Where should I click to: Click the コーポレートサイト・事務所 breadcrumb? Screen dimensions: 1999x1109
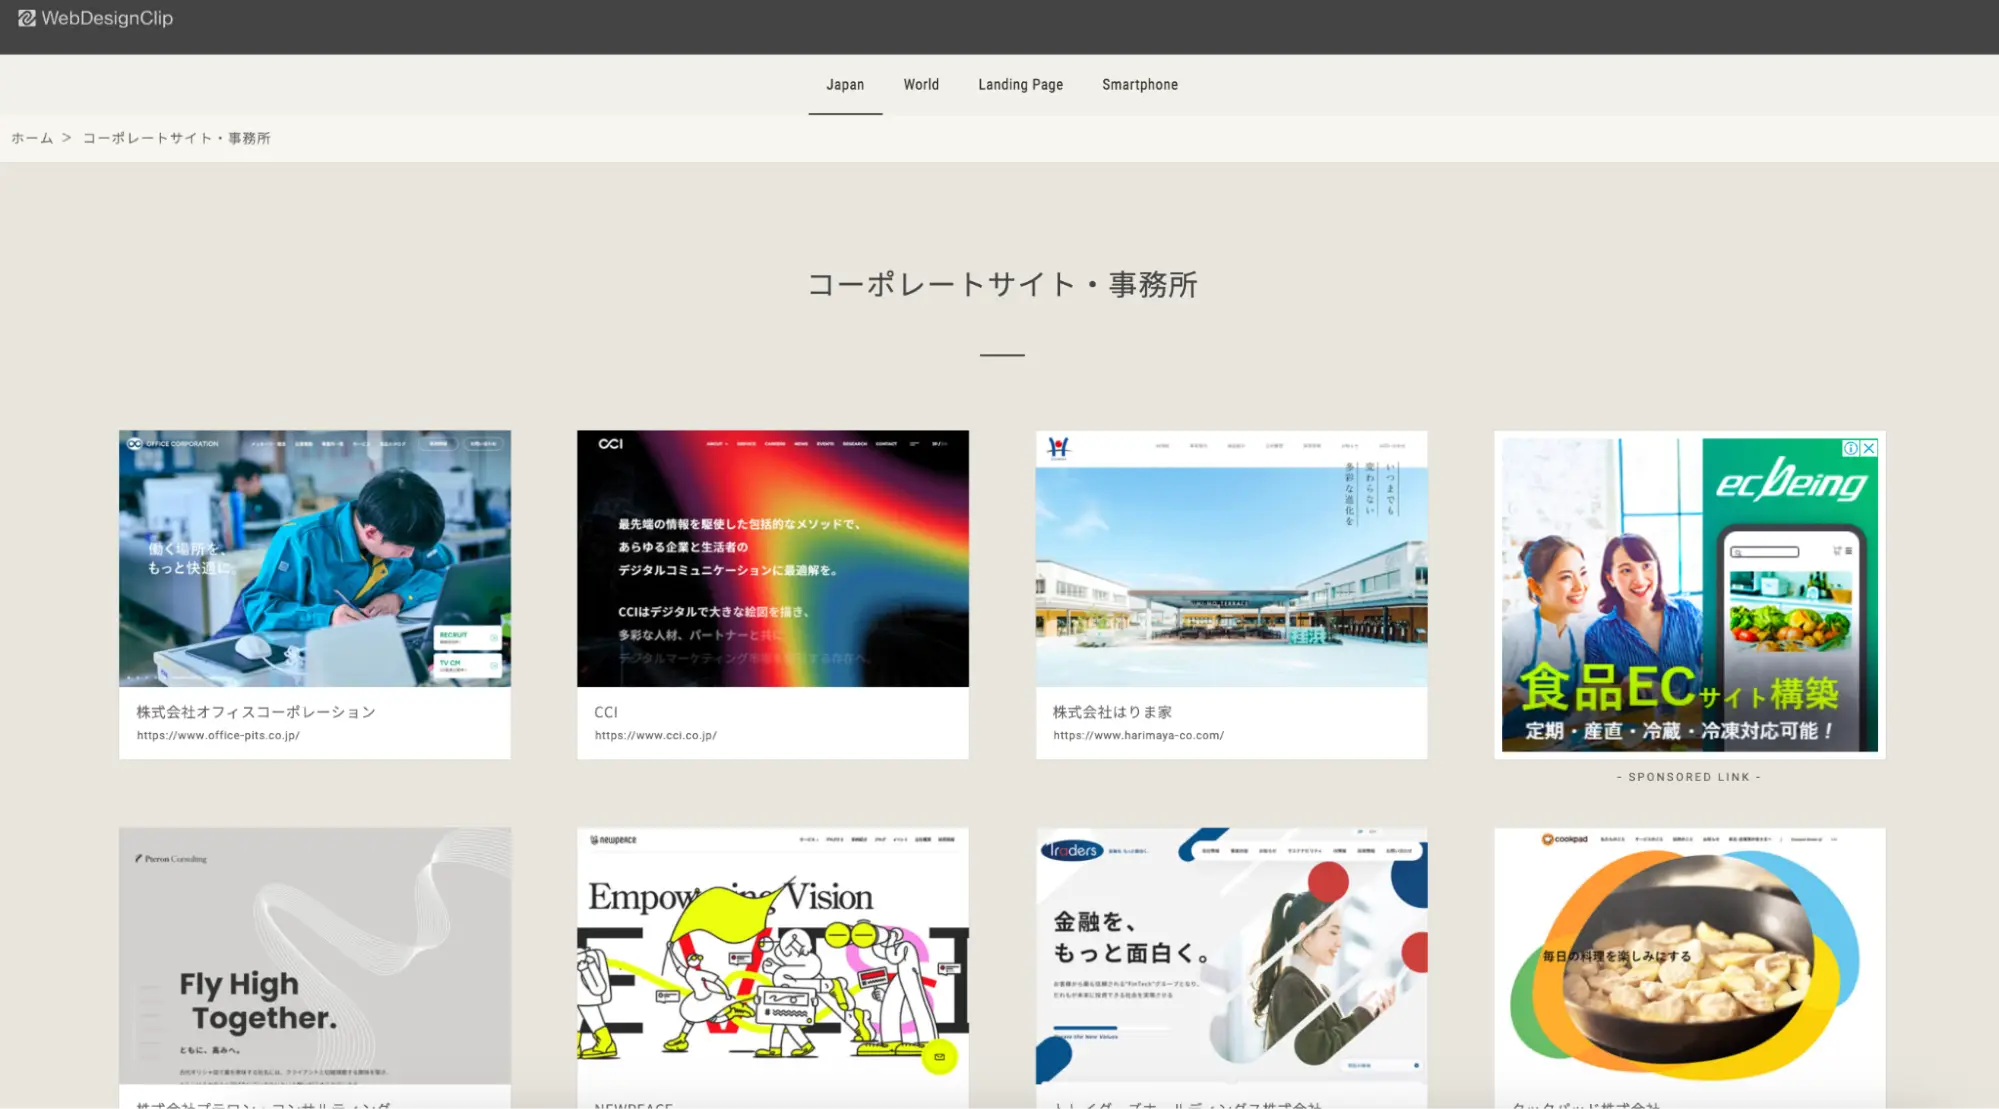pyautogui.click(x=176, y=138)
